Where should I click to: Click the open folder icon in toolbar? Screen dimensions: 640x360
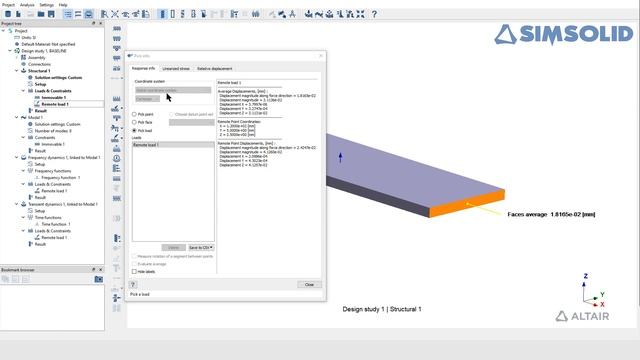(41, 14)
